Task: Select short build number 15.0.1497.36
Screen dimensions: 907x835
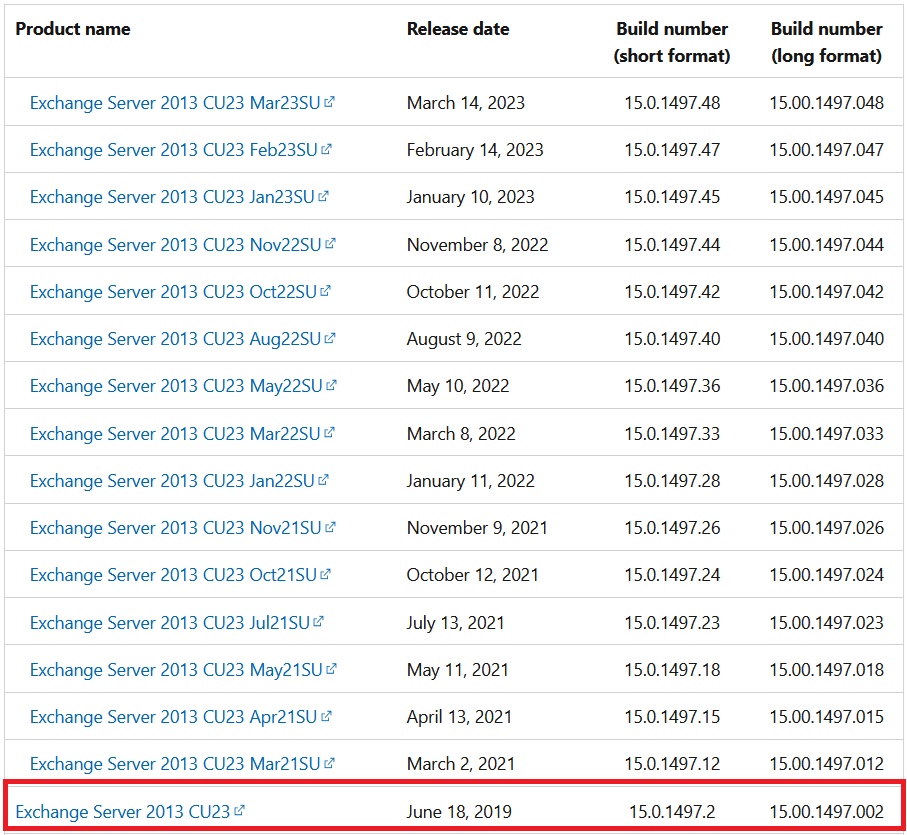Action: point(672,386)
